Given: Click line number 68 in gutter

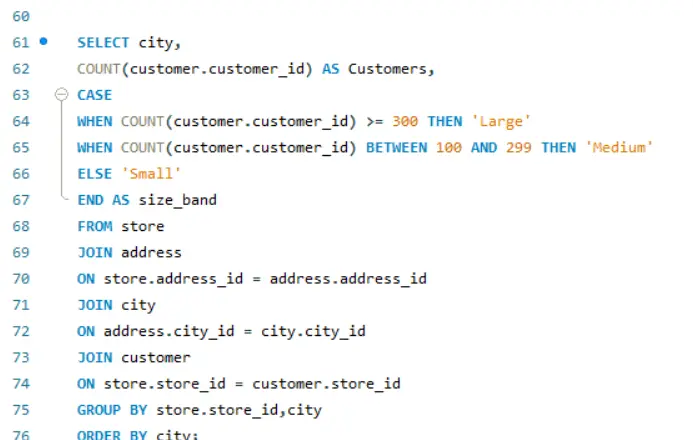Looking at the screenshot, I should coord(21,226).
